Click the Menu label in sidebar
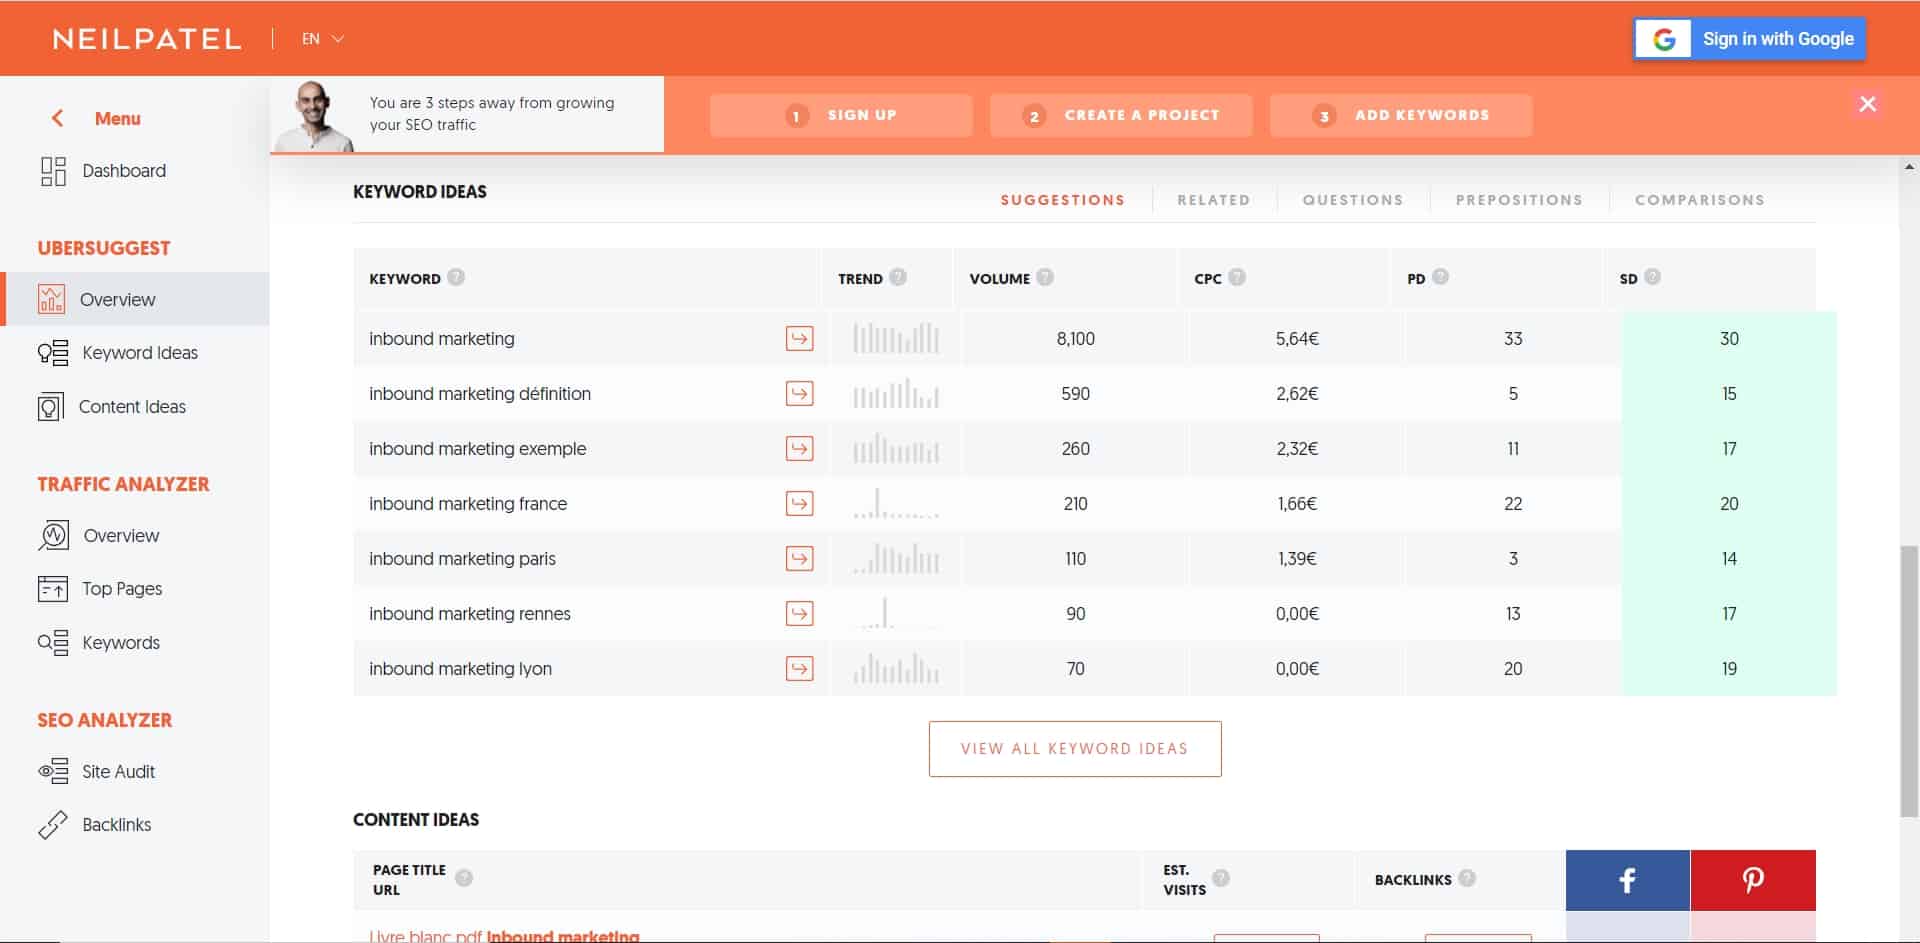The image size is (1920, 943). pyautogui.click(x=117, y=118)
